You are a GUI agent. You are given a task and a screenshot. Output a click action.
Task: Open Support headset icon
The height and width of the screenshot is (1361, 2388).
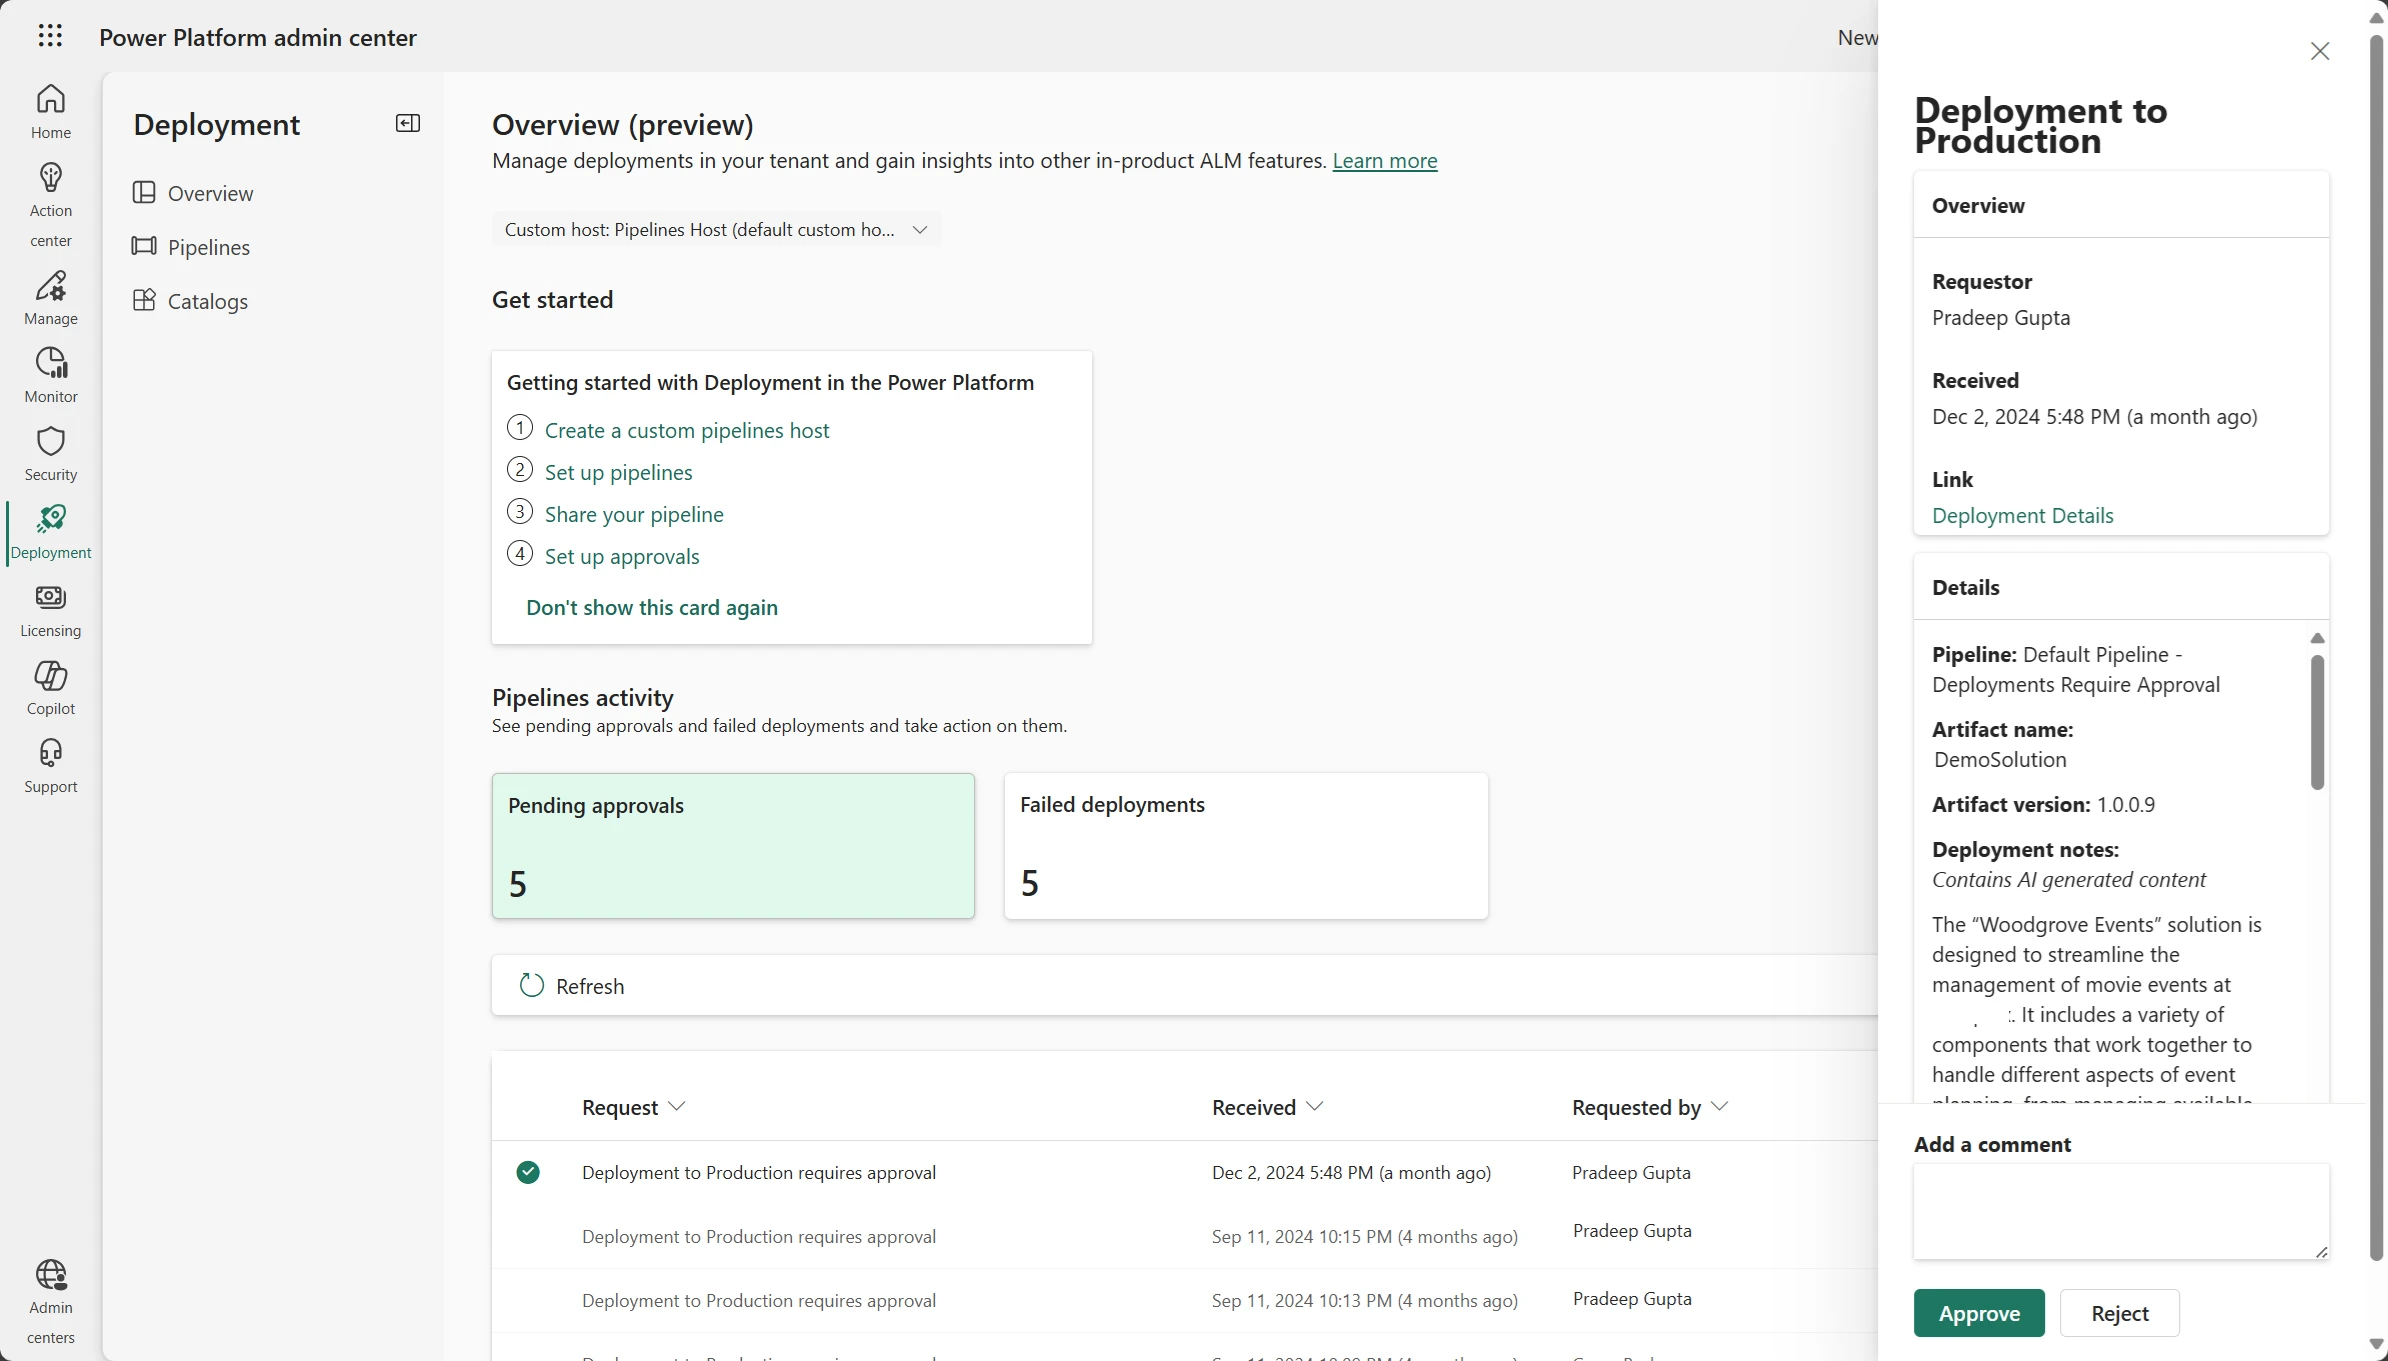point(50,753)
